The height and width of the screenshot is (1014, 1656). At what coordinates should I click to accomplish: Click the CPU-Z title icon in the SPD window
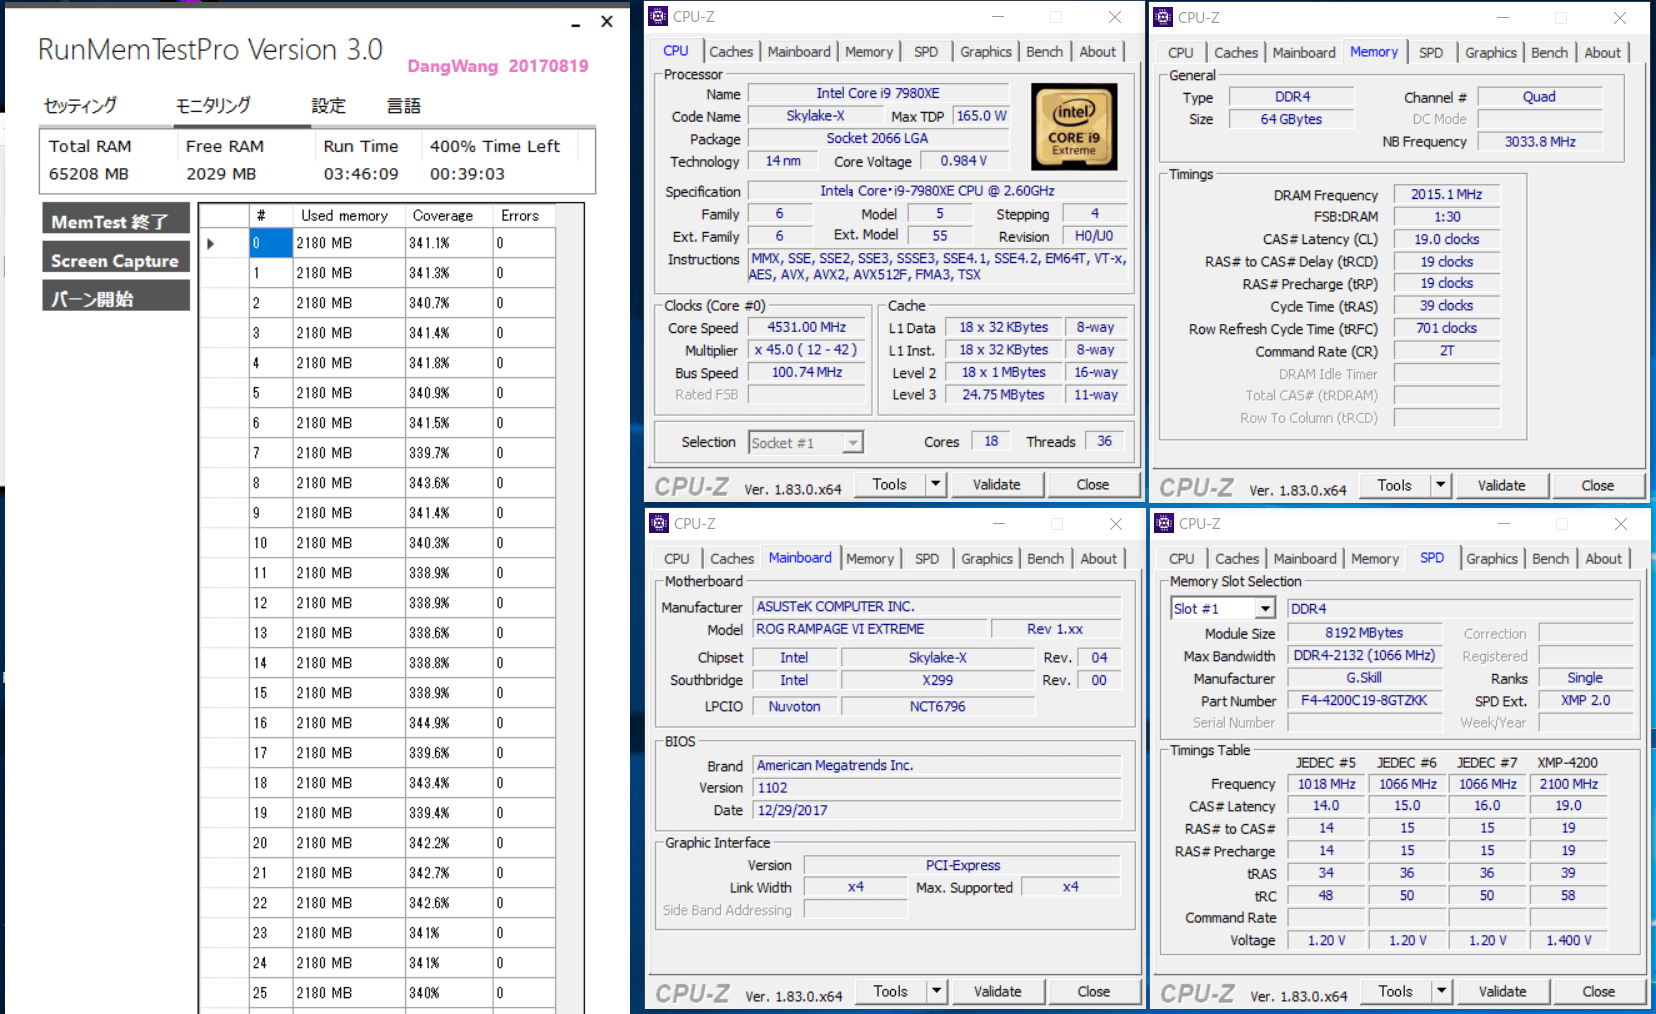[1164, 523]
